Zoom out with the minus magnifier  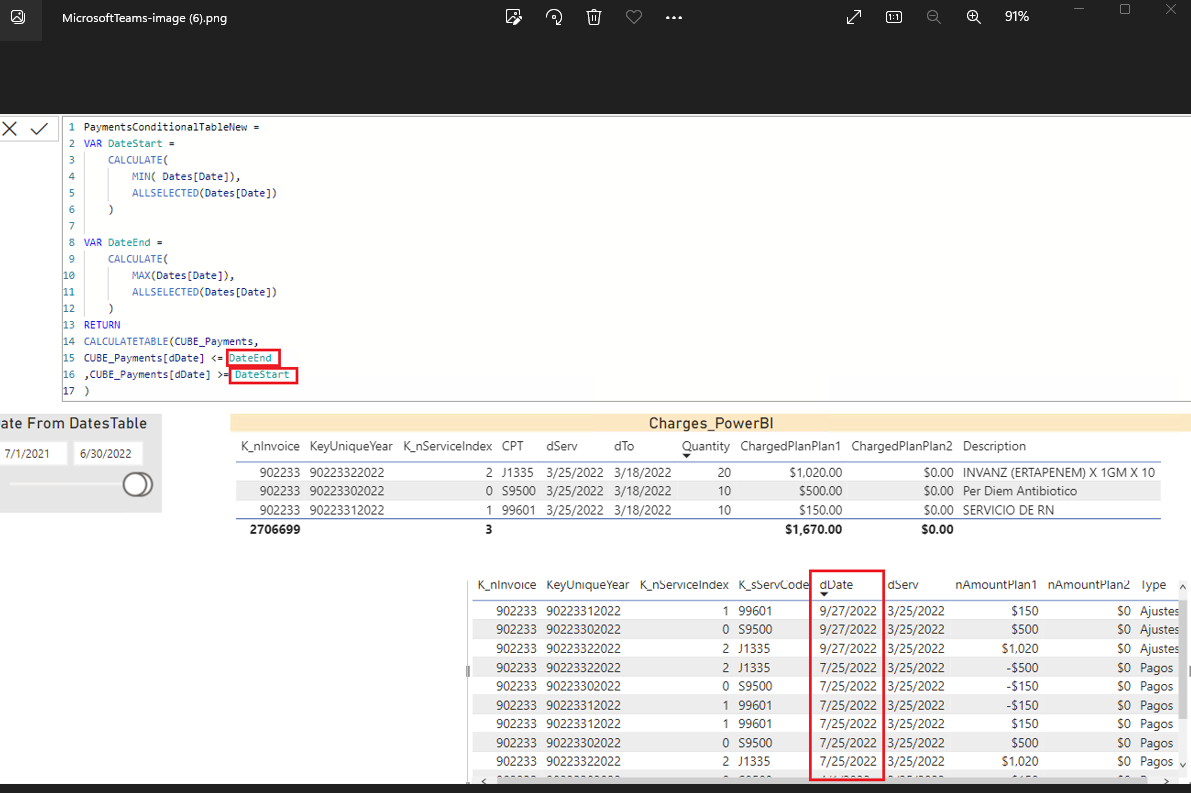(934, 17)
